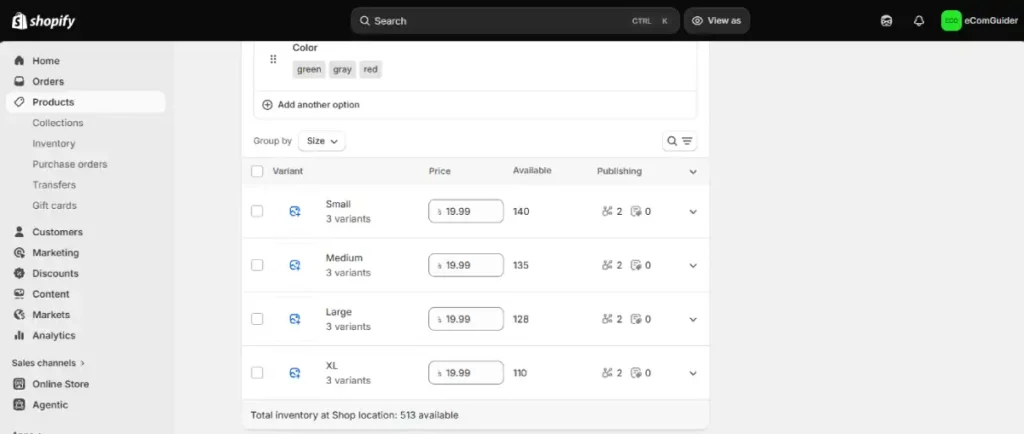Screen dimensions: 1024x434
Task: Click the Online Store icon
Action: click(20, 384)
